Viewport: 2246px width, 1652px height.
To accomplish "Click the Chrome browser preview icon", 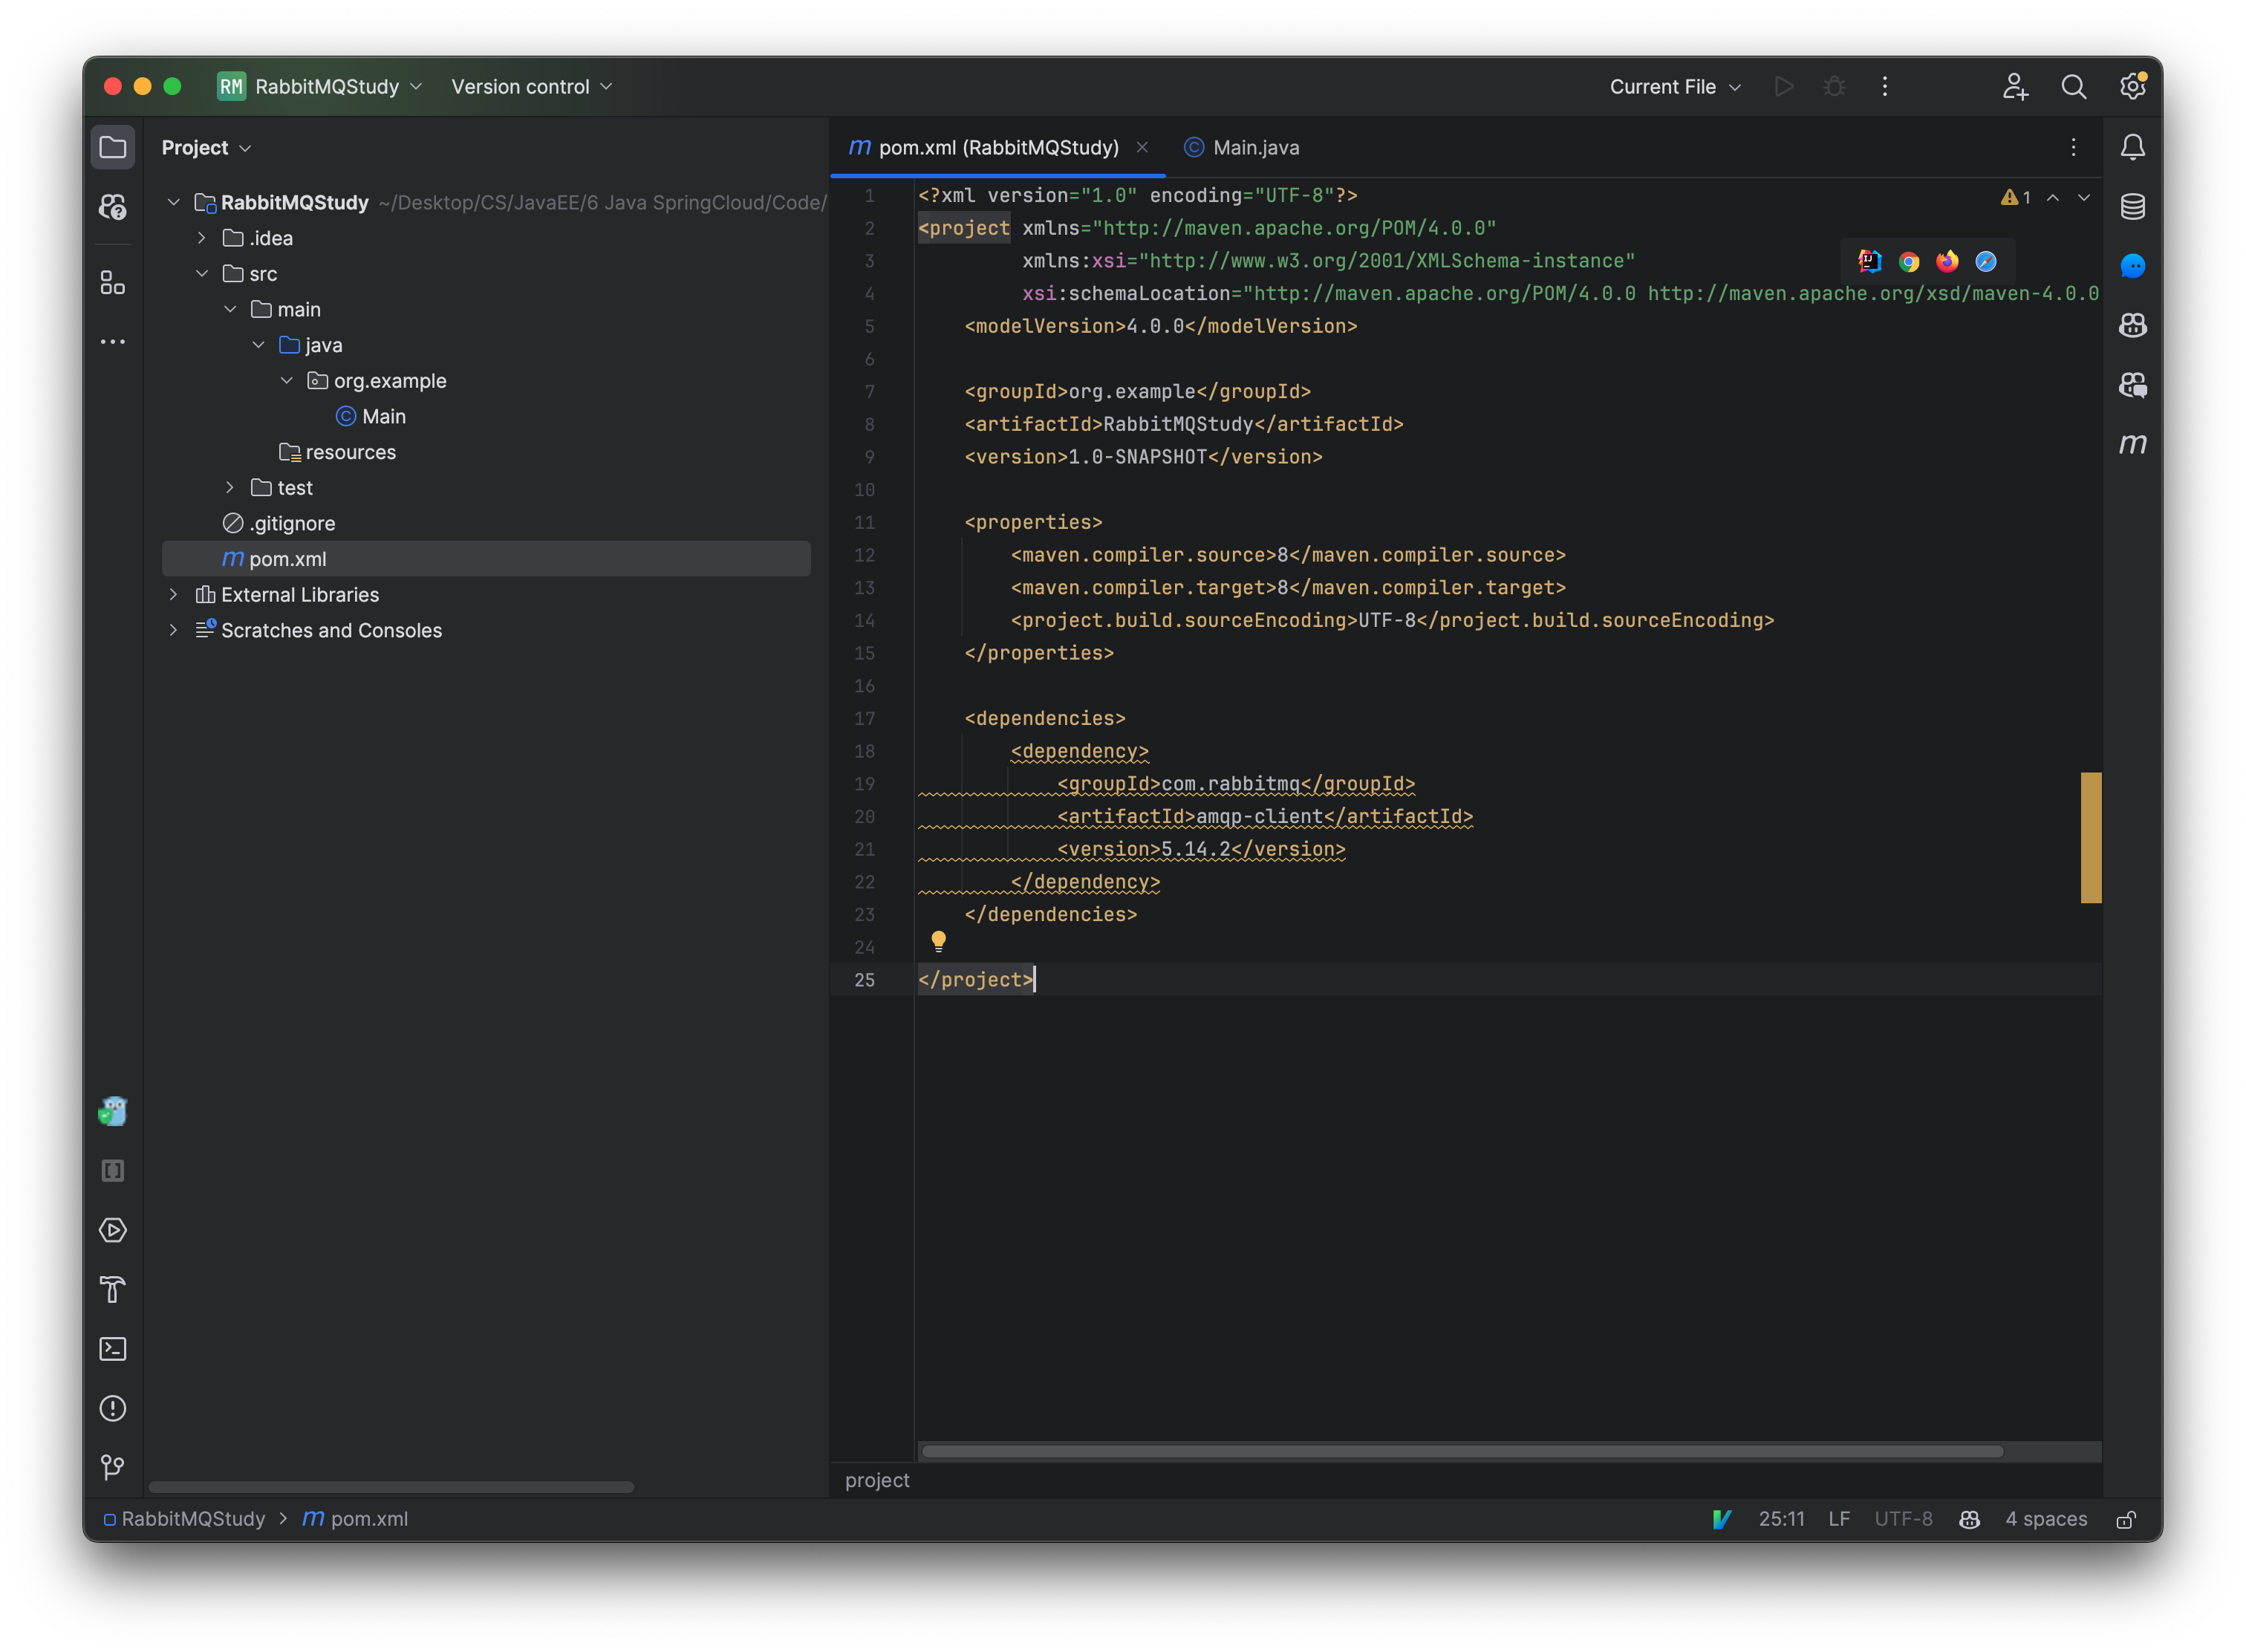I will pos(1909,262).
